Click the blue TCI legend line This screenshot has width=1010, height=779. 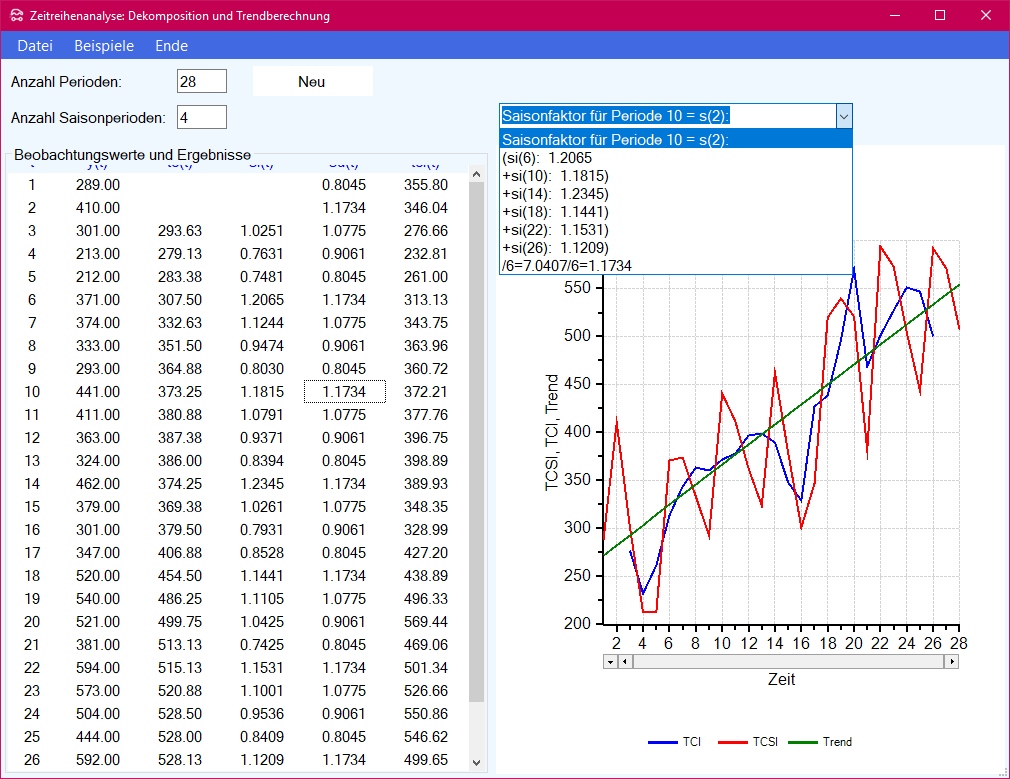click(663, 742)
